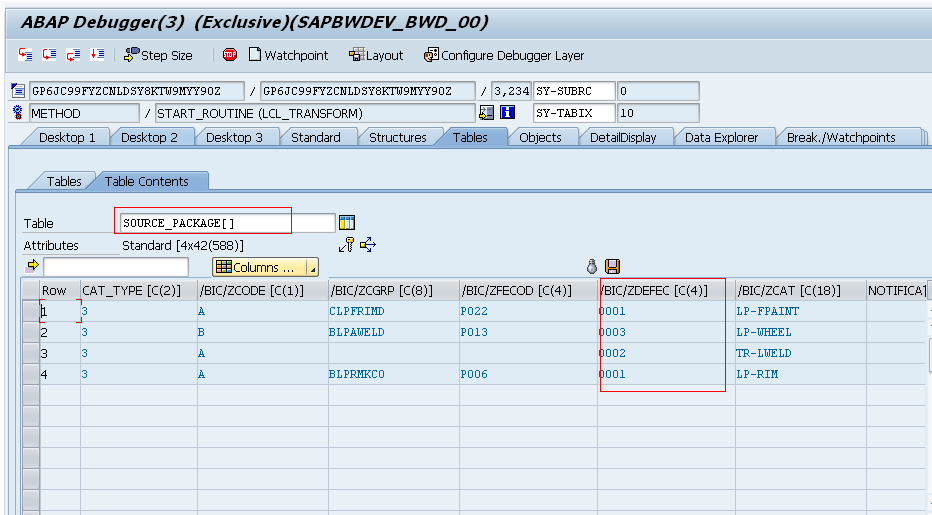The image size is (932, 515).
Task: Click the Step Into (single step) icon
Action: coord(26,55)
